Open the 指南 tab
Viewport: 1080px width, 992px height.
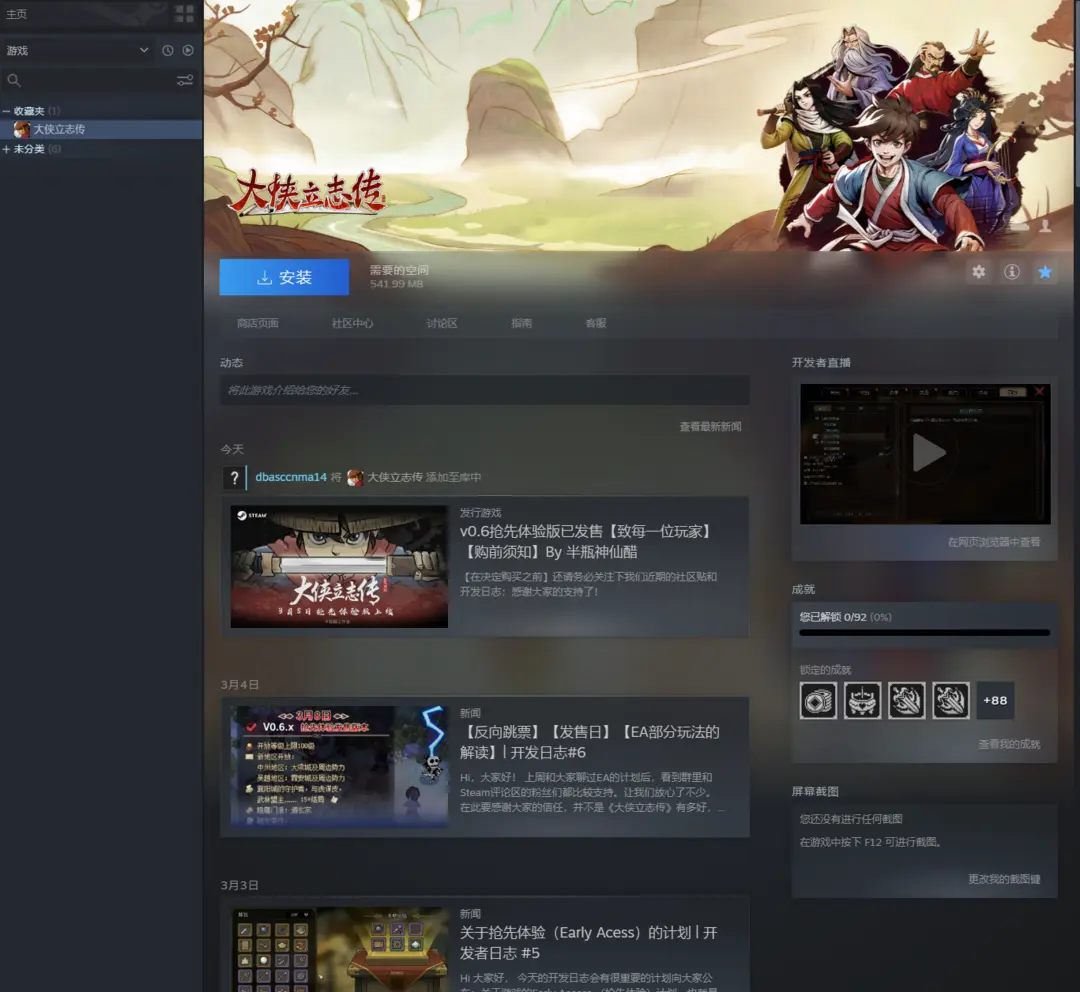(x=521, y=323)
